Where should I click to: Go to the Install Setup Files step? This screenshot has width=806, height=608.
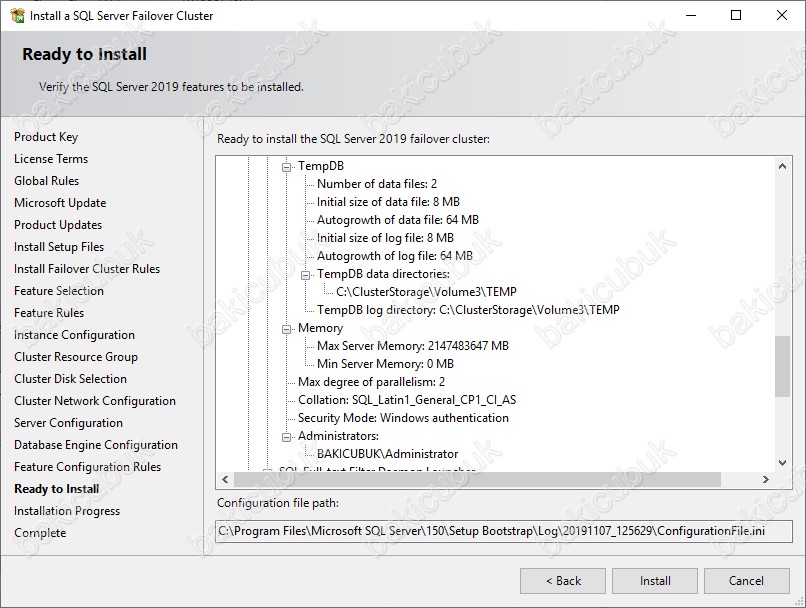(x=59, y=247)
